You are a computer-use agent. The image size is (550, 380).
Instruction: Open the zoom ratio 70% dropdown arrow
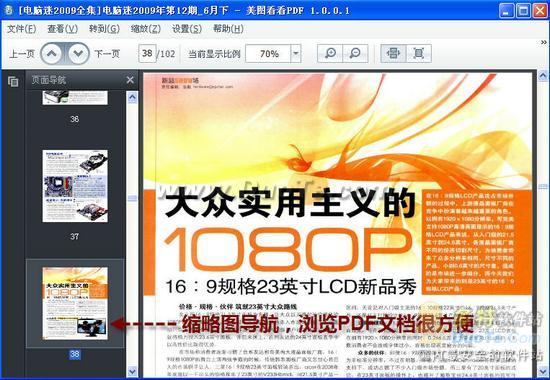[296, 54]
